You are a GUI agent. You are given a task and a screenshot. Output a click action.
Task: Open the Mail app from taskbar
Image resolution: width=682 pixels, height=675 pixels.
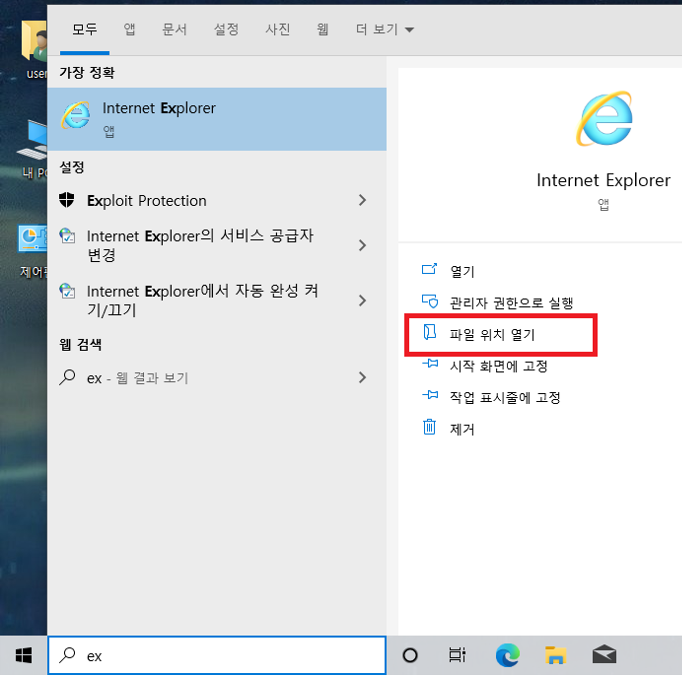click(604, 655)
